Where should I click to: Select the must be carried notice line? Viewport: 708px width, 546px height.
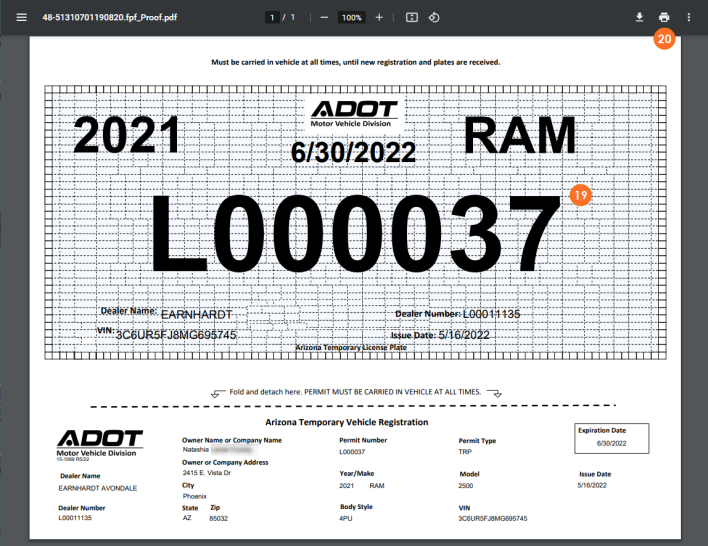coord(356,62)
